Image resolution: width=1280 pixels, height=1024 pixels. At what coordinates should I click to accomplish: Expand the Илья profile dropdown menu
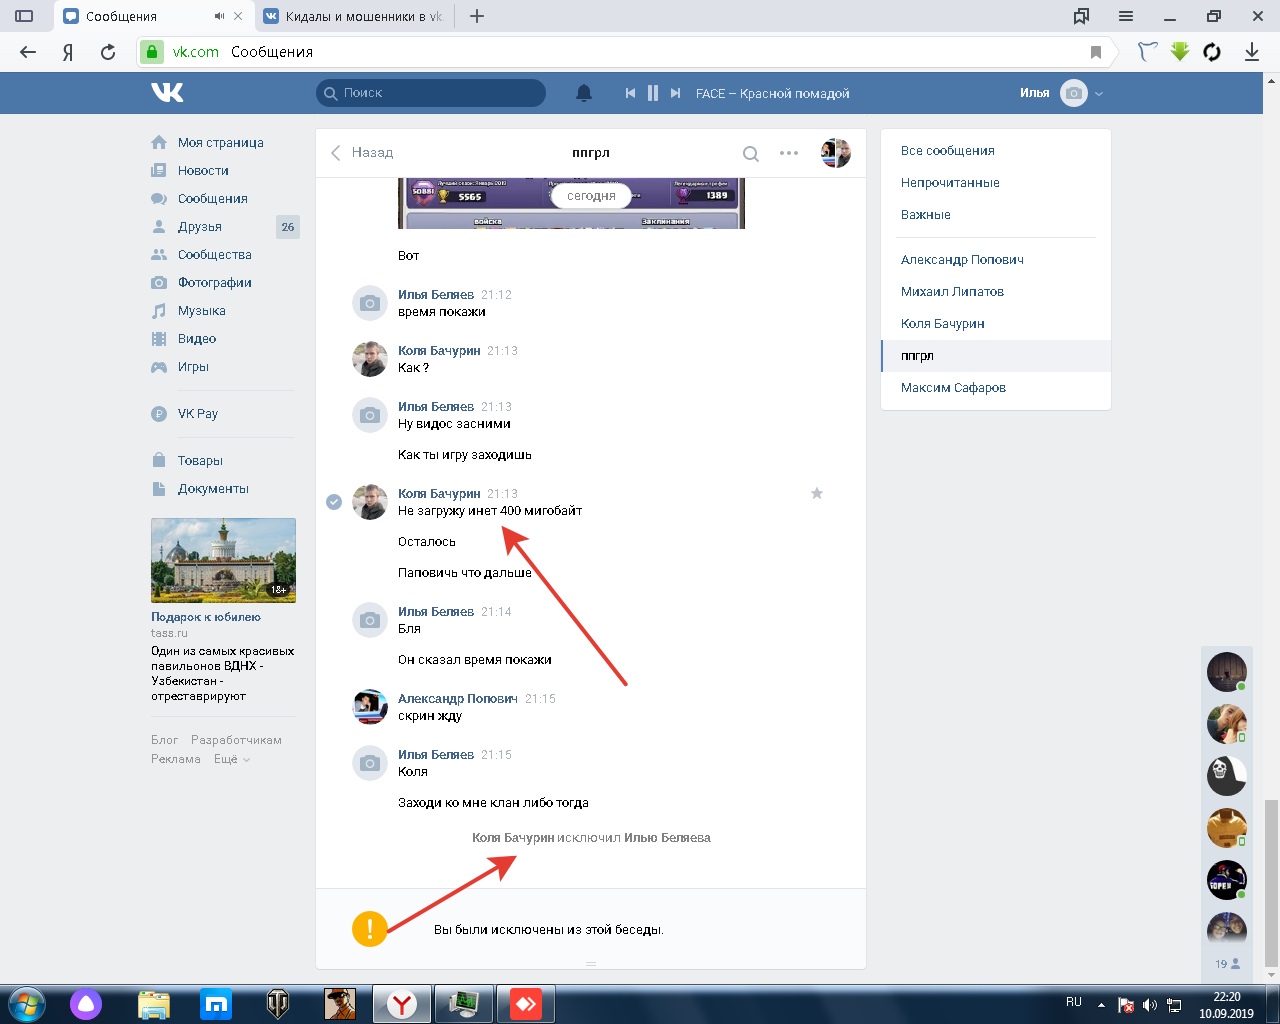click(x=1099, y=93)
